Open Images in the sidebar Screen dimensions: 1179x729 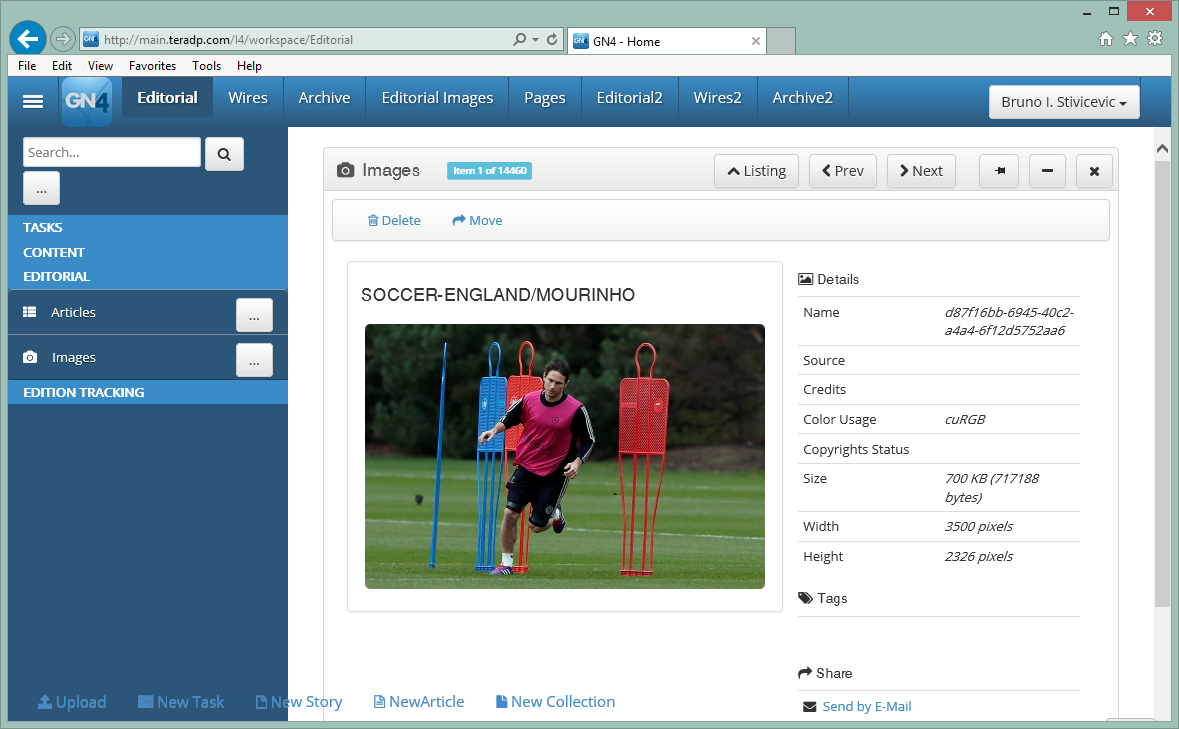[x=73, y=357]
